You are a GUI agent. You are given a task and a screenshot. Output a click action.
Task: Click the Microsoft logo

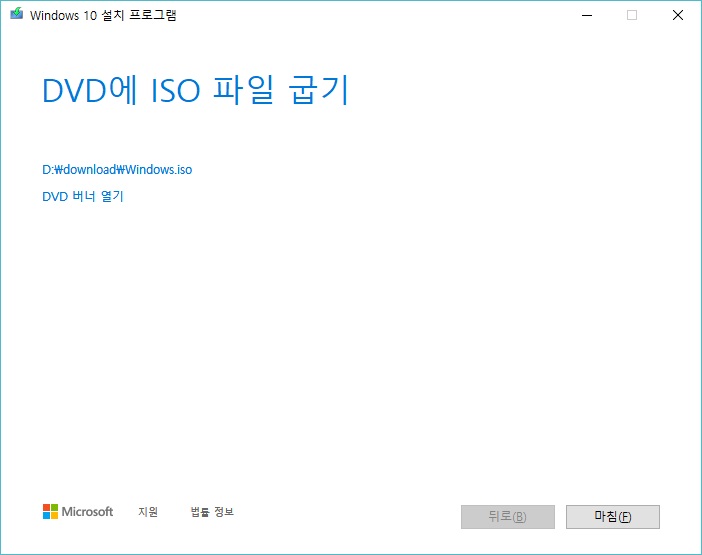78,511
